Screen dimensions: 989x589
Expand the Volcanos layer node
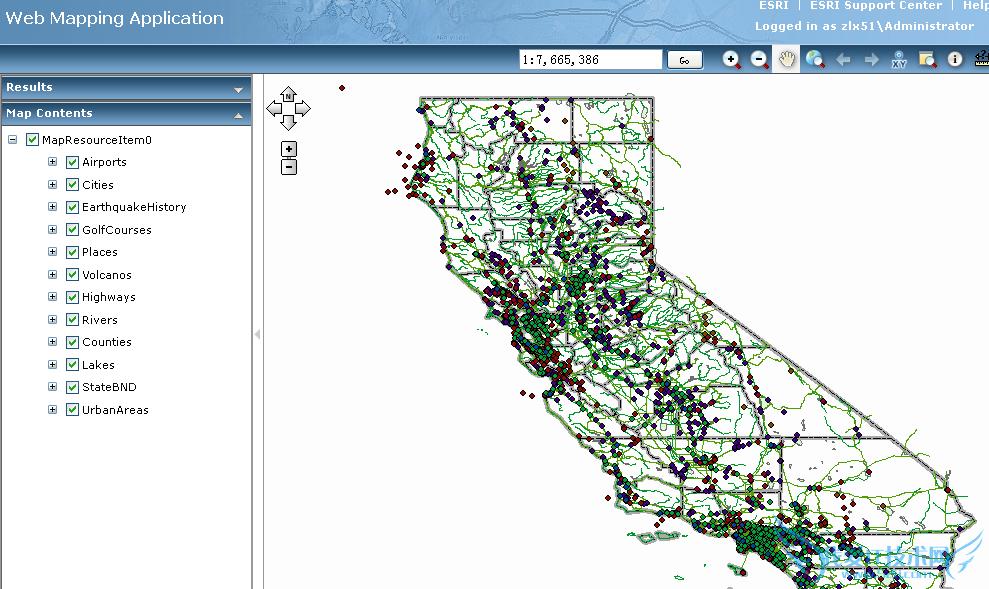pyautogui.click(x=52, y=274)
